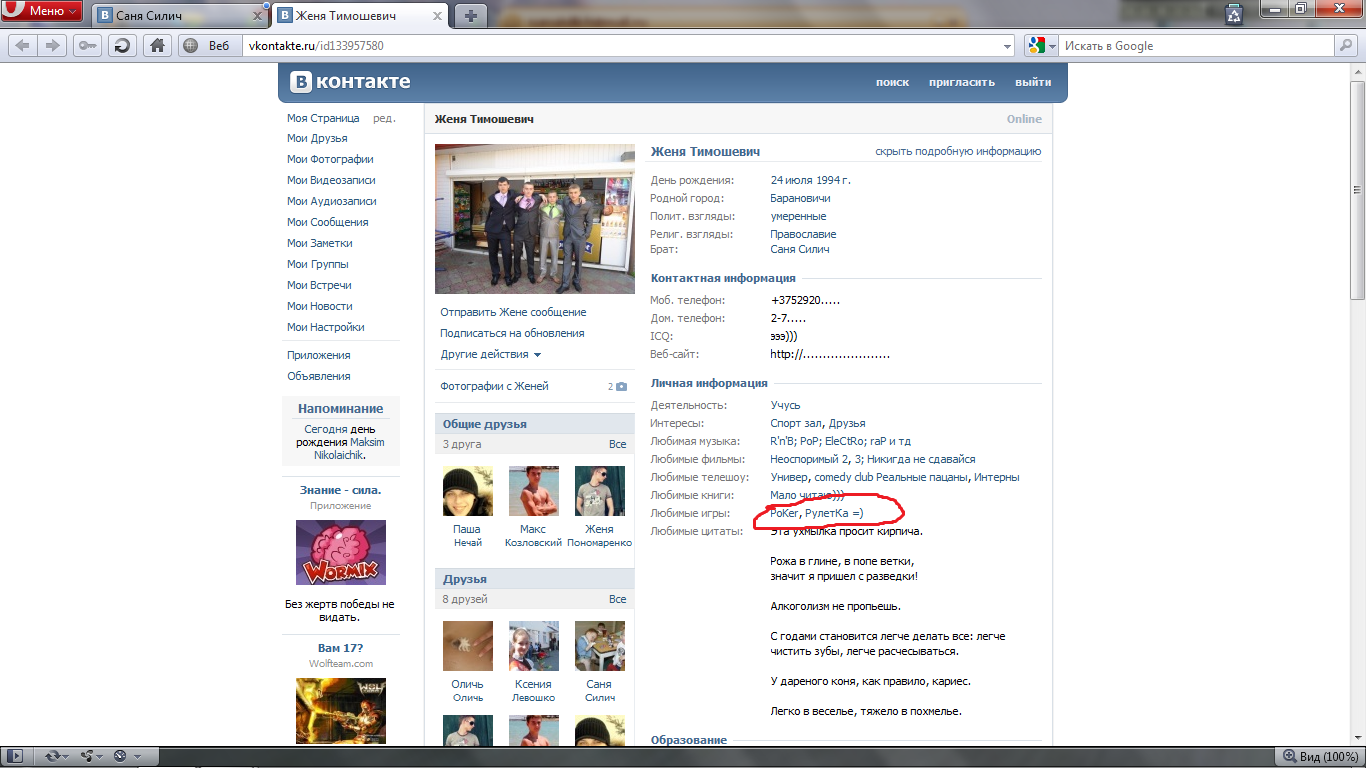Open Олич Олич's avatar
The width and height of the screenshot is (1366, 768).
[x=467, y=646]
